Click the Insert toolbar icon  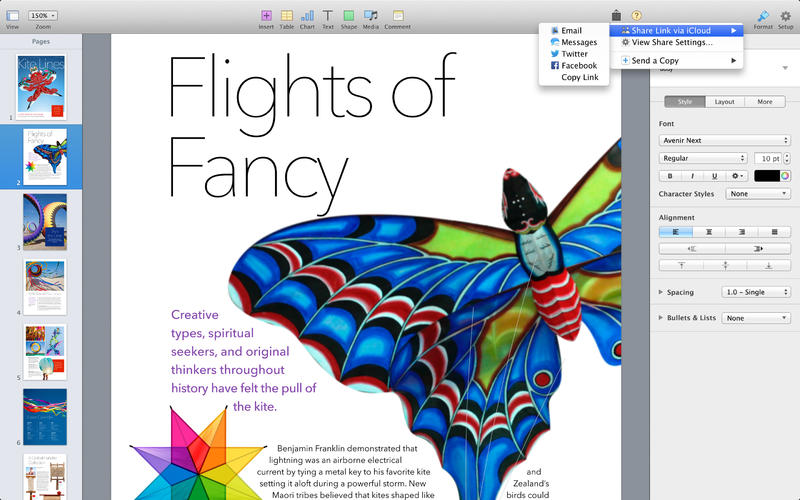pyautogui.click(x=266, y=16)
